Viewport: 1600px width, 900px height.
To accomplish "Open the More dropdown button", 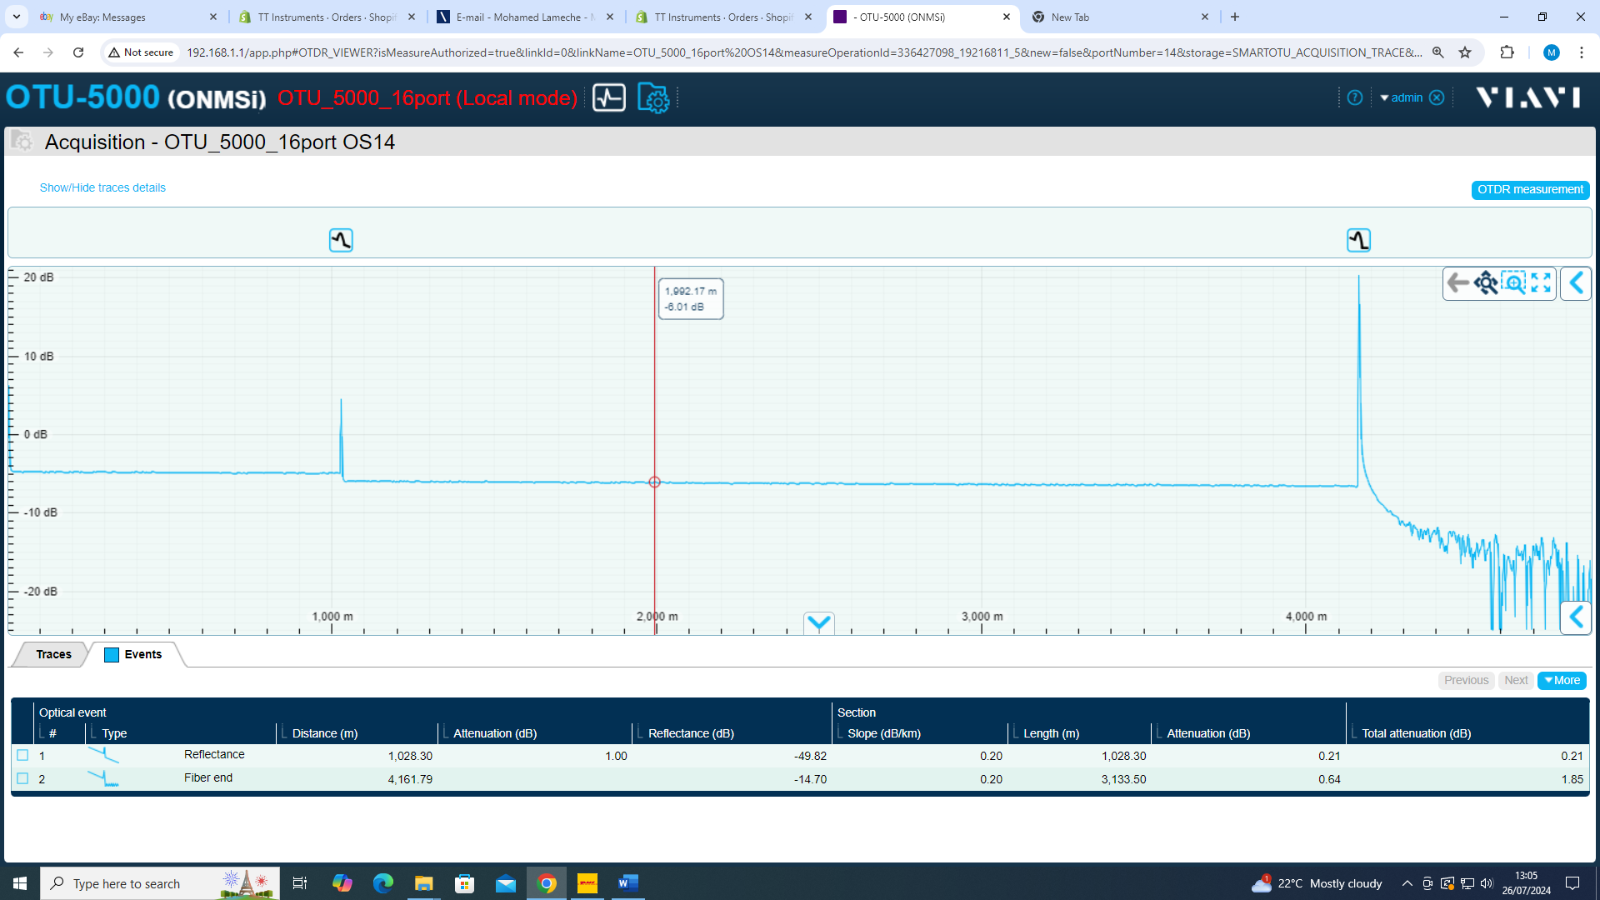I will 1561,681.
